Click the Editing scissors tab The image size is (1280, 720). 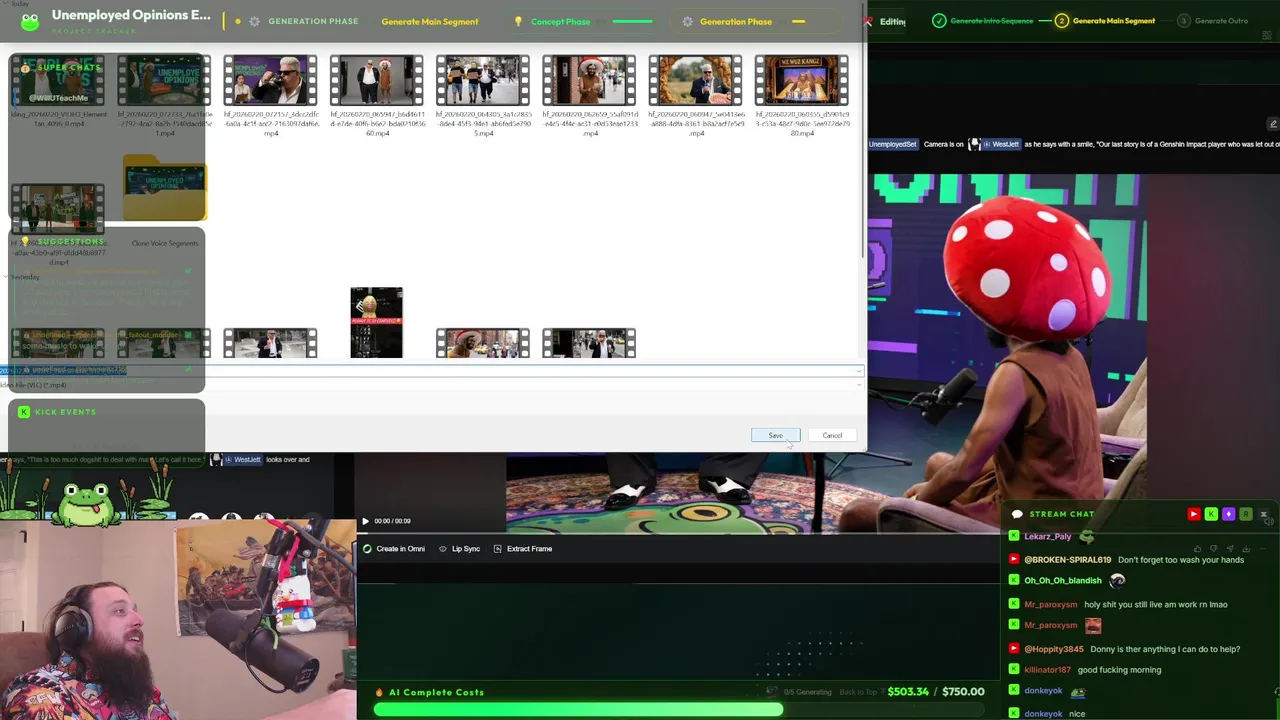886,21
